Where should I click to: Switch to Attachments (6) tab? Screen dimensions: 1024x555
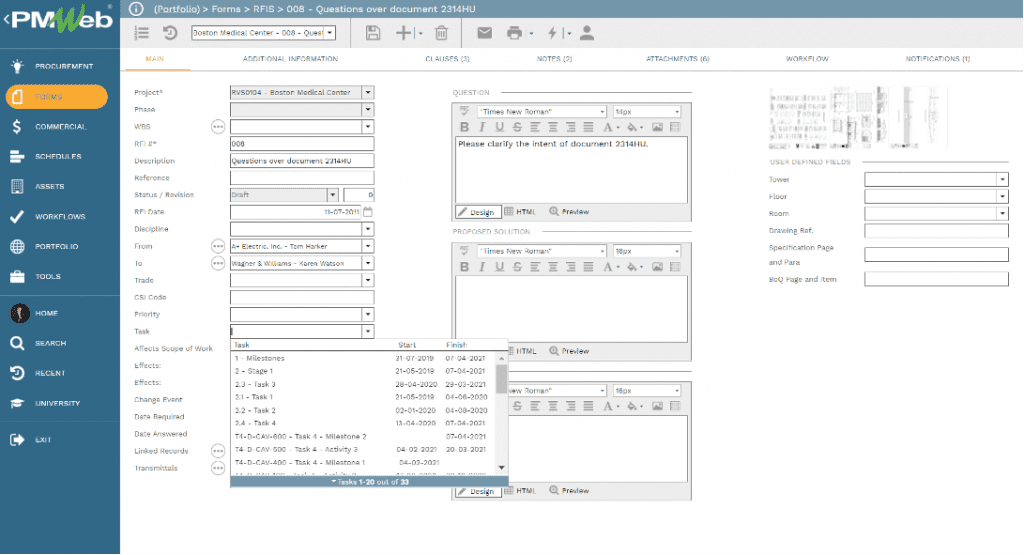pyautogui.click(x=677, y=59)
